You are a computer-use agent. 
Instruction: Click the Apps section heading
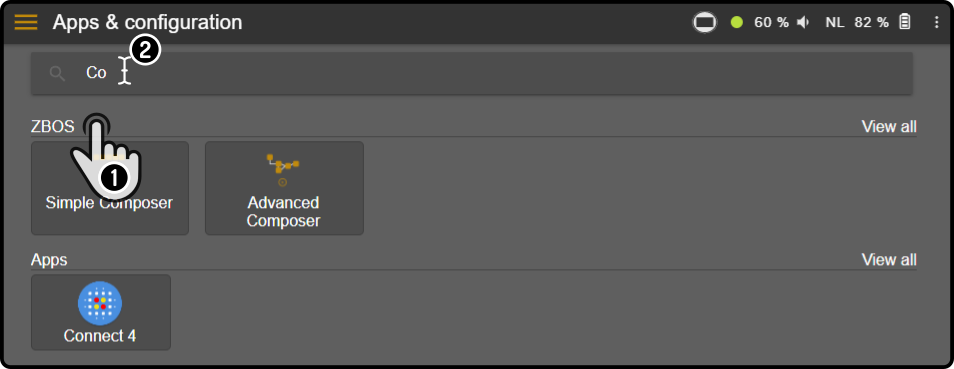tap(49, 260)
